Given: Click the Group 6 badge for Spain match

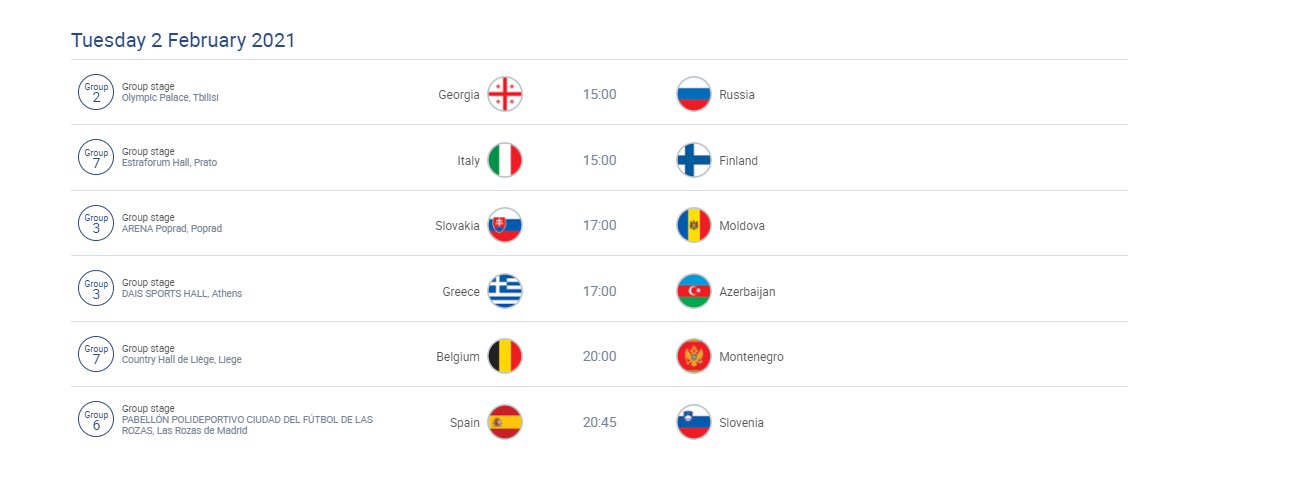Looking at the screenshot, I should 96,419.
